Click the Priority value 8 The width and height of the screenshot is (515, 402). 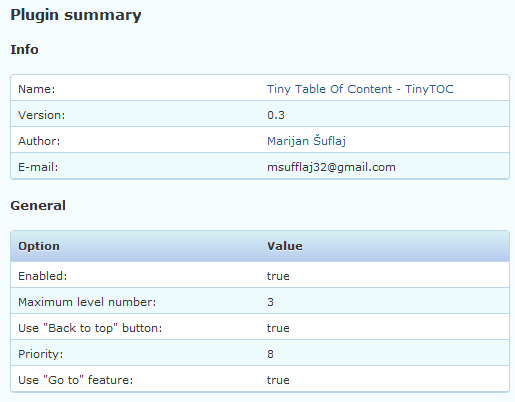(270, 354)
